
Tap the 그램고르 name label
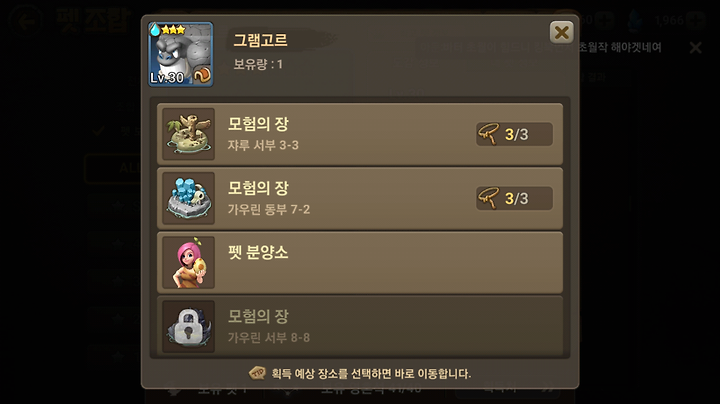[260, 40]
